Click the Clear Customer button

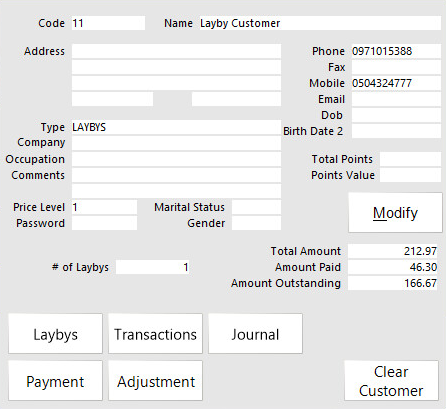[391, 380]
